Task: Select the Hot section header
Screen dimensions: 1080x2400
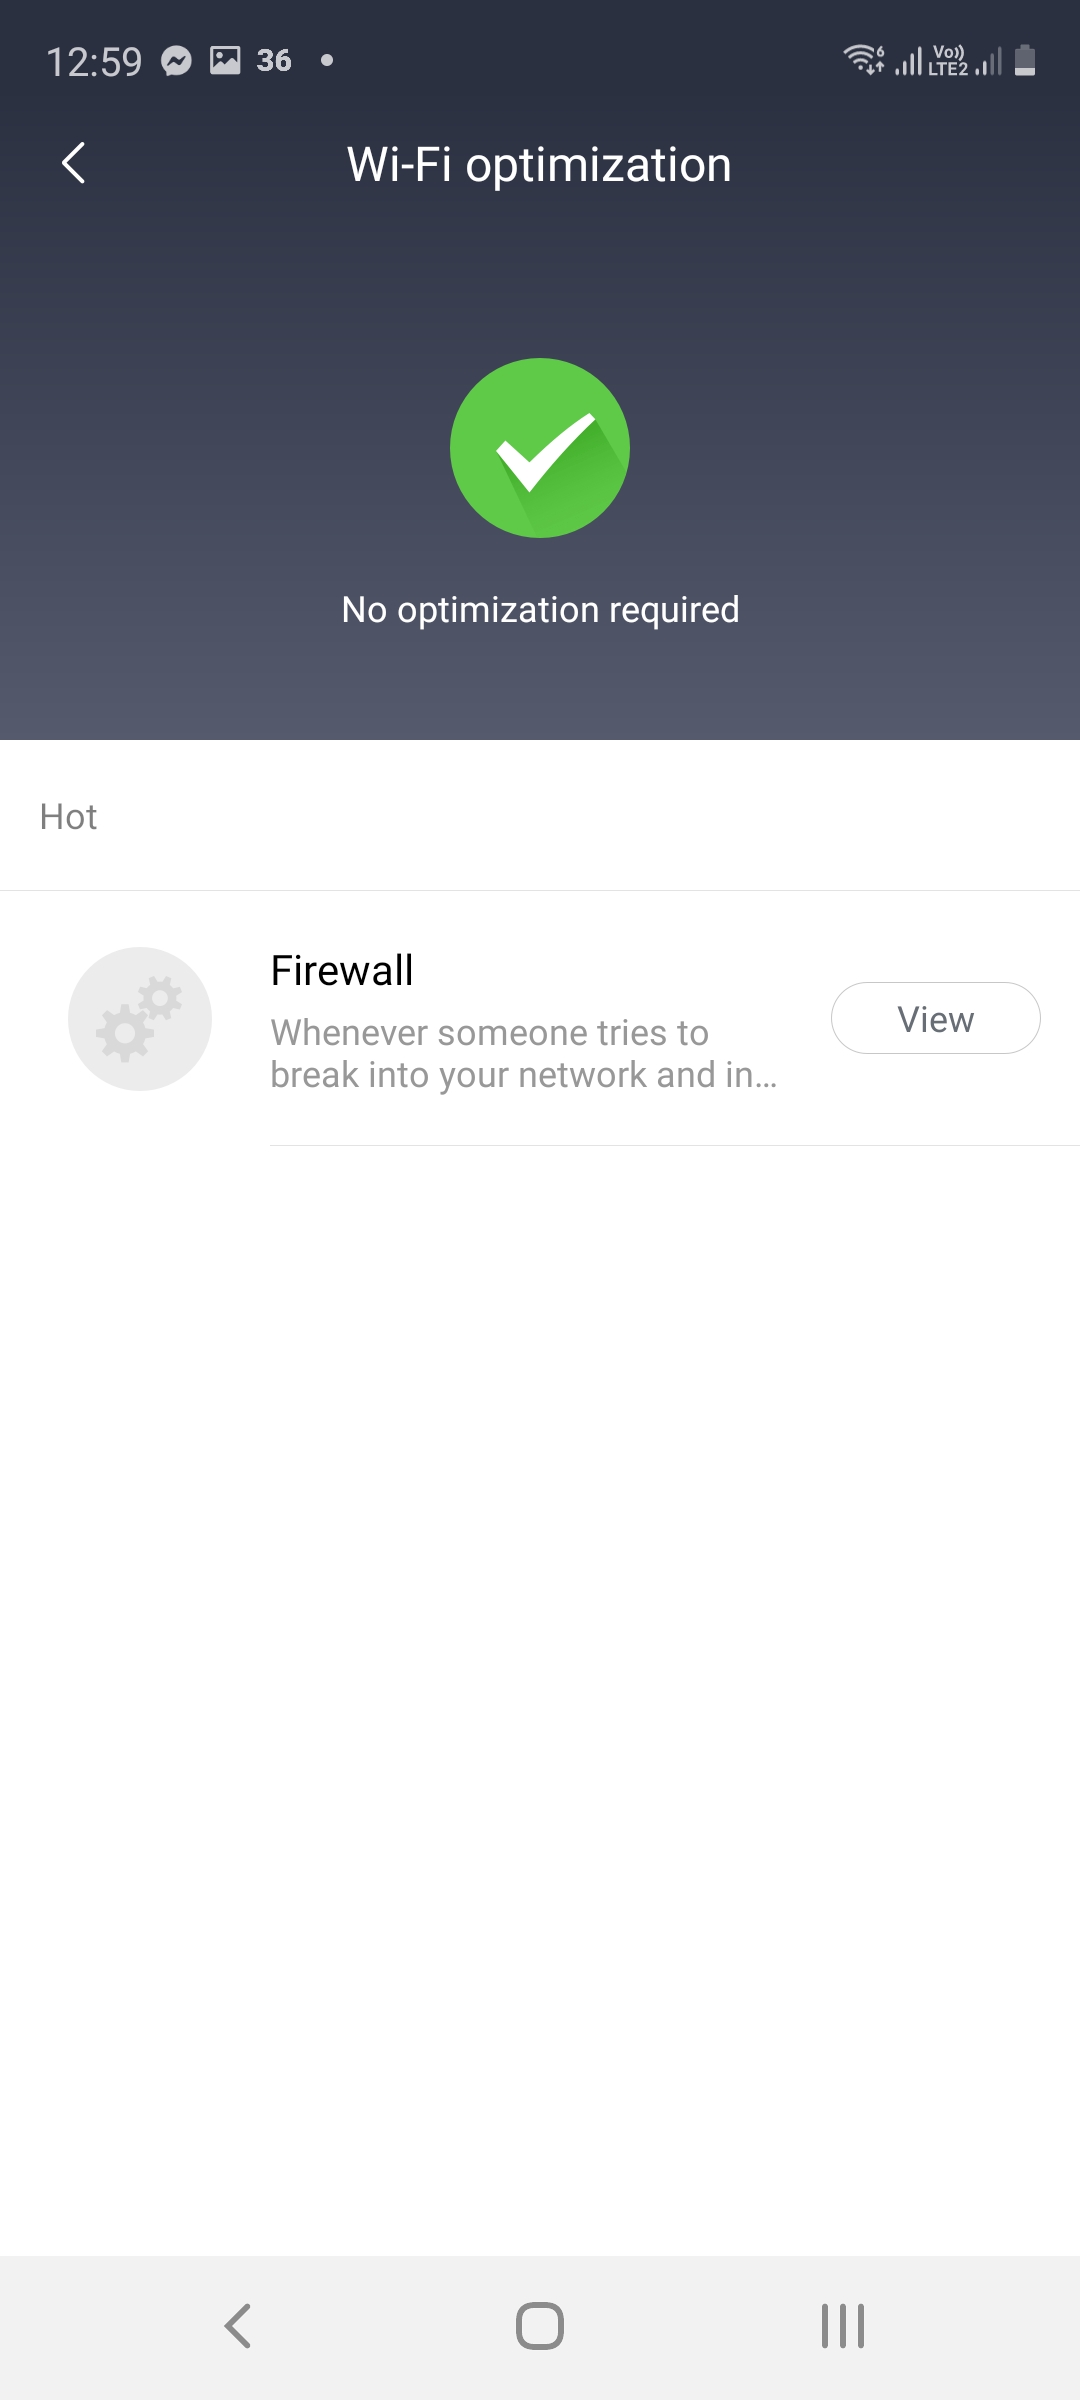Action: point(68,817)
